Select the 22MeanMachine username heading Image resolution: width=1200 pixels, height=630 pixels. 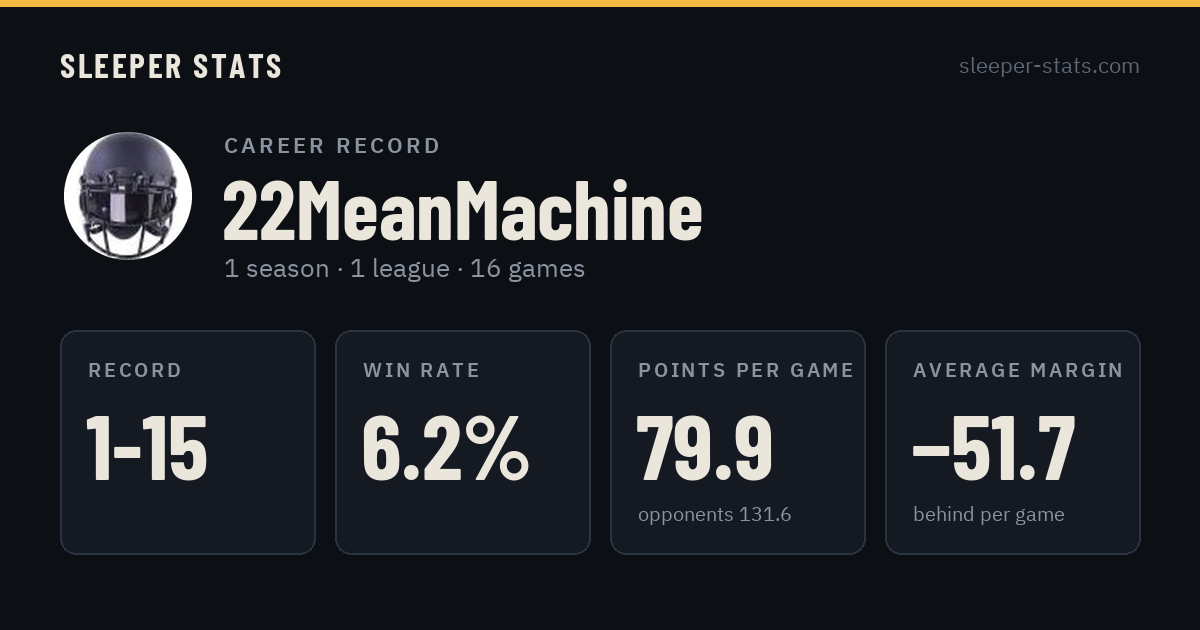pos(462,211)
